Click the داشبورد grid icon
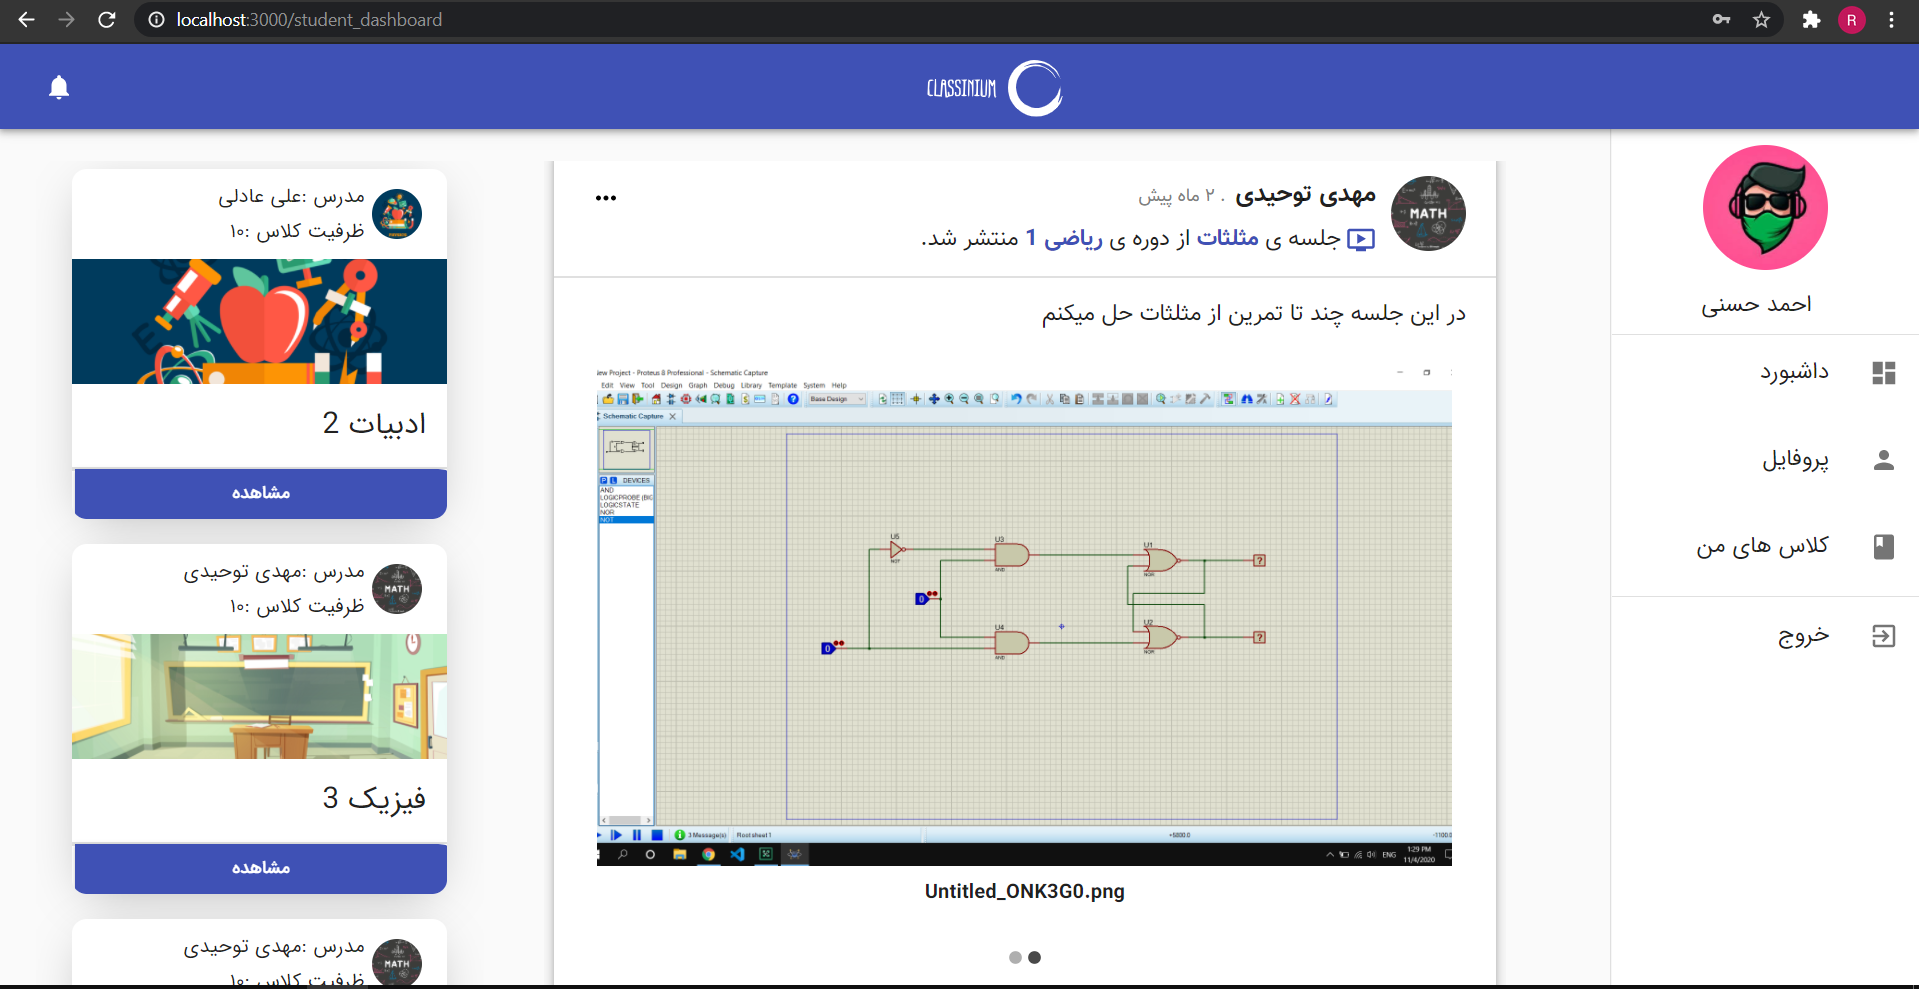 tap(1883, 373)
